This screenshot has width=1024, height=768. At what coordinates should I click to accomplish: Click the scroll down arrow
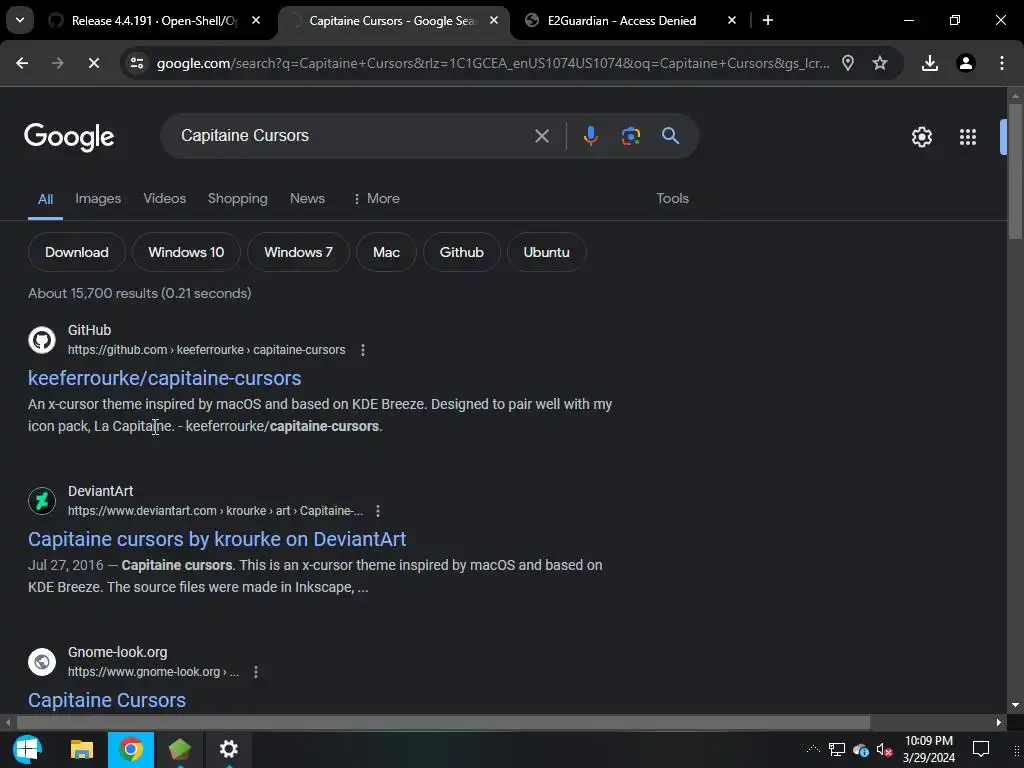1015,705
